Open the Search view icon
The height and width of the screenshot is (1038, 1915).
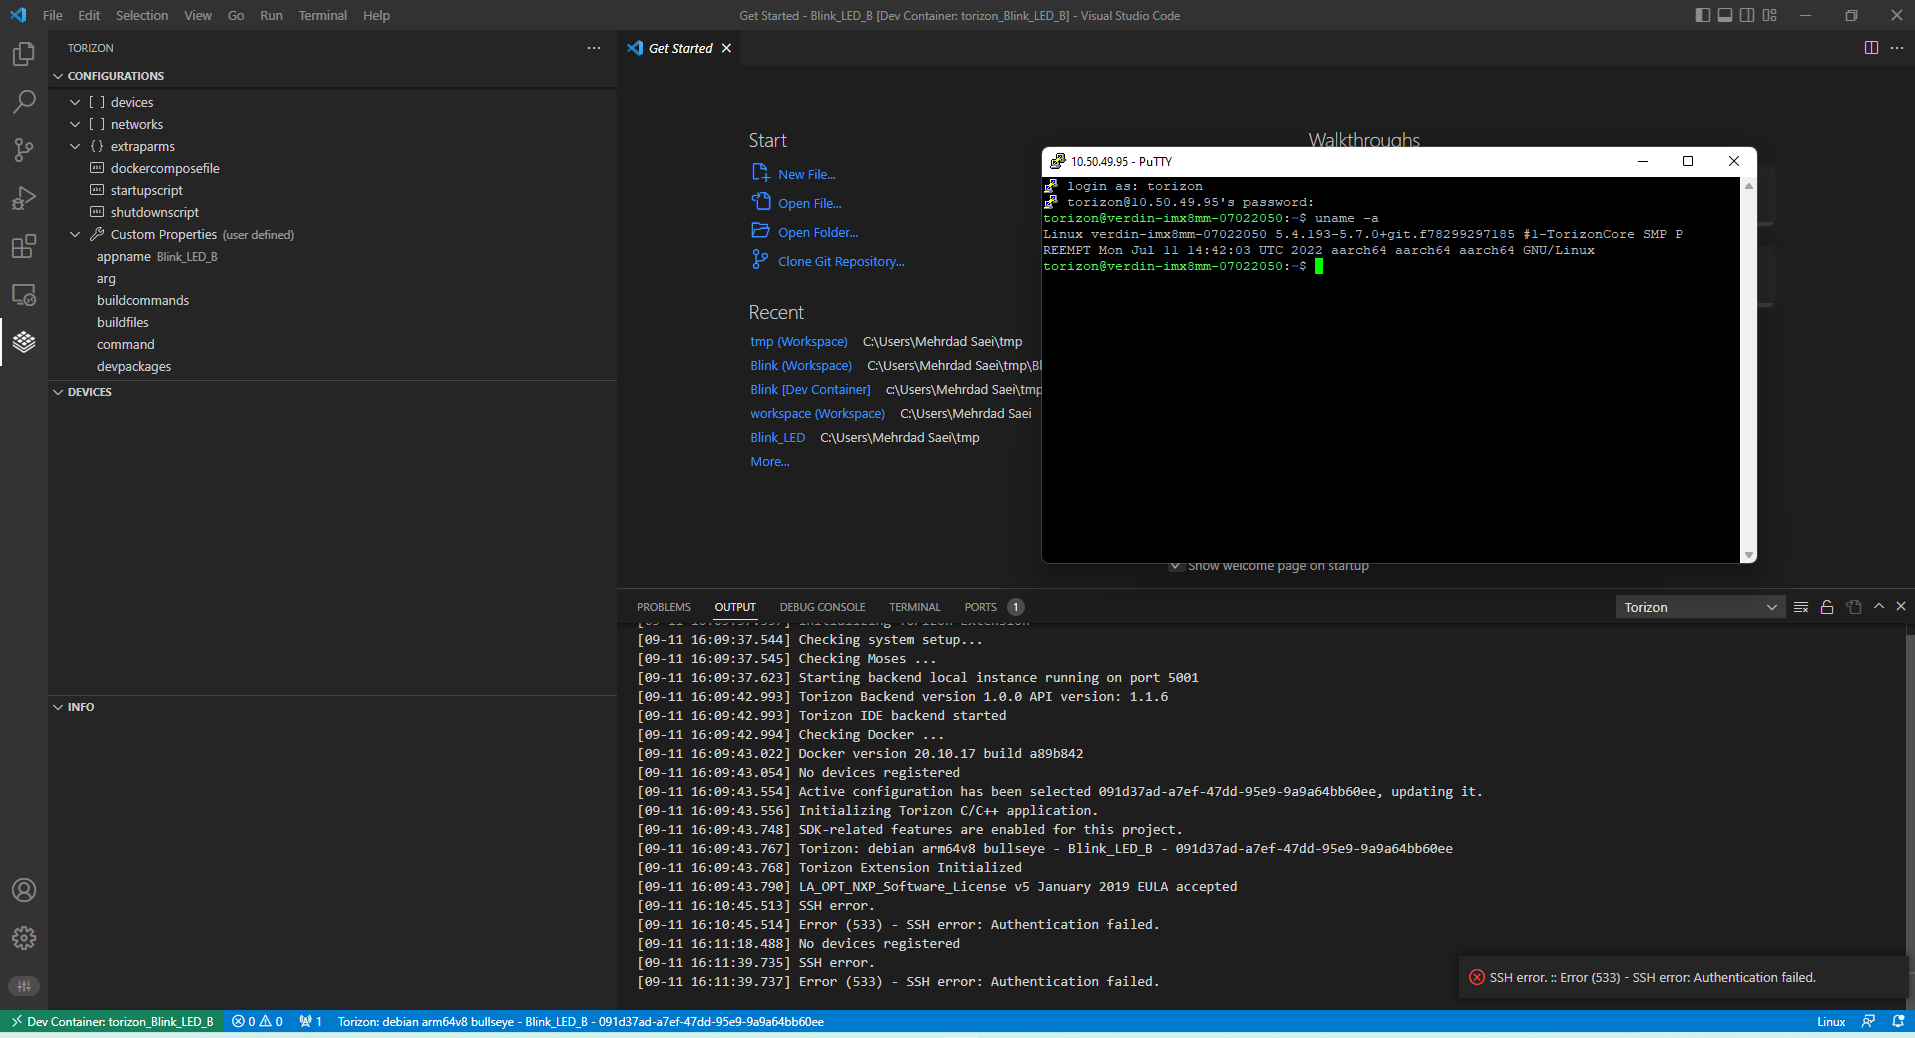(24, 102)
